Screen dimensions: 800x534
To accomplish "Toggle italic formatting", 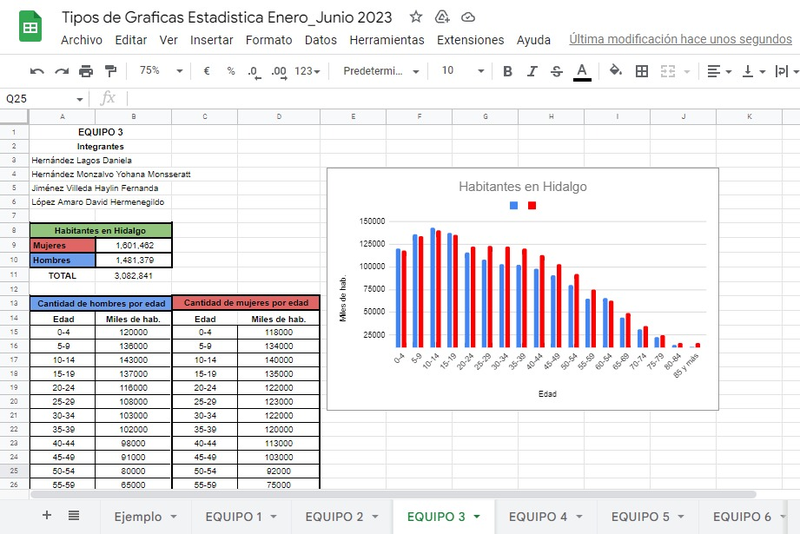I will 532,71.
